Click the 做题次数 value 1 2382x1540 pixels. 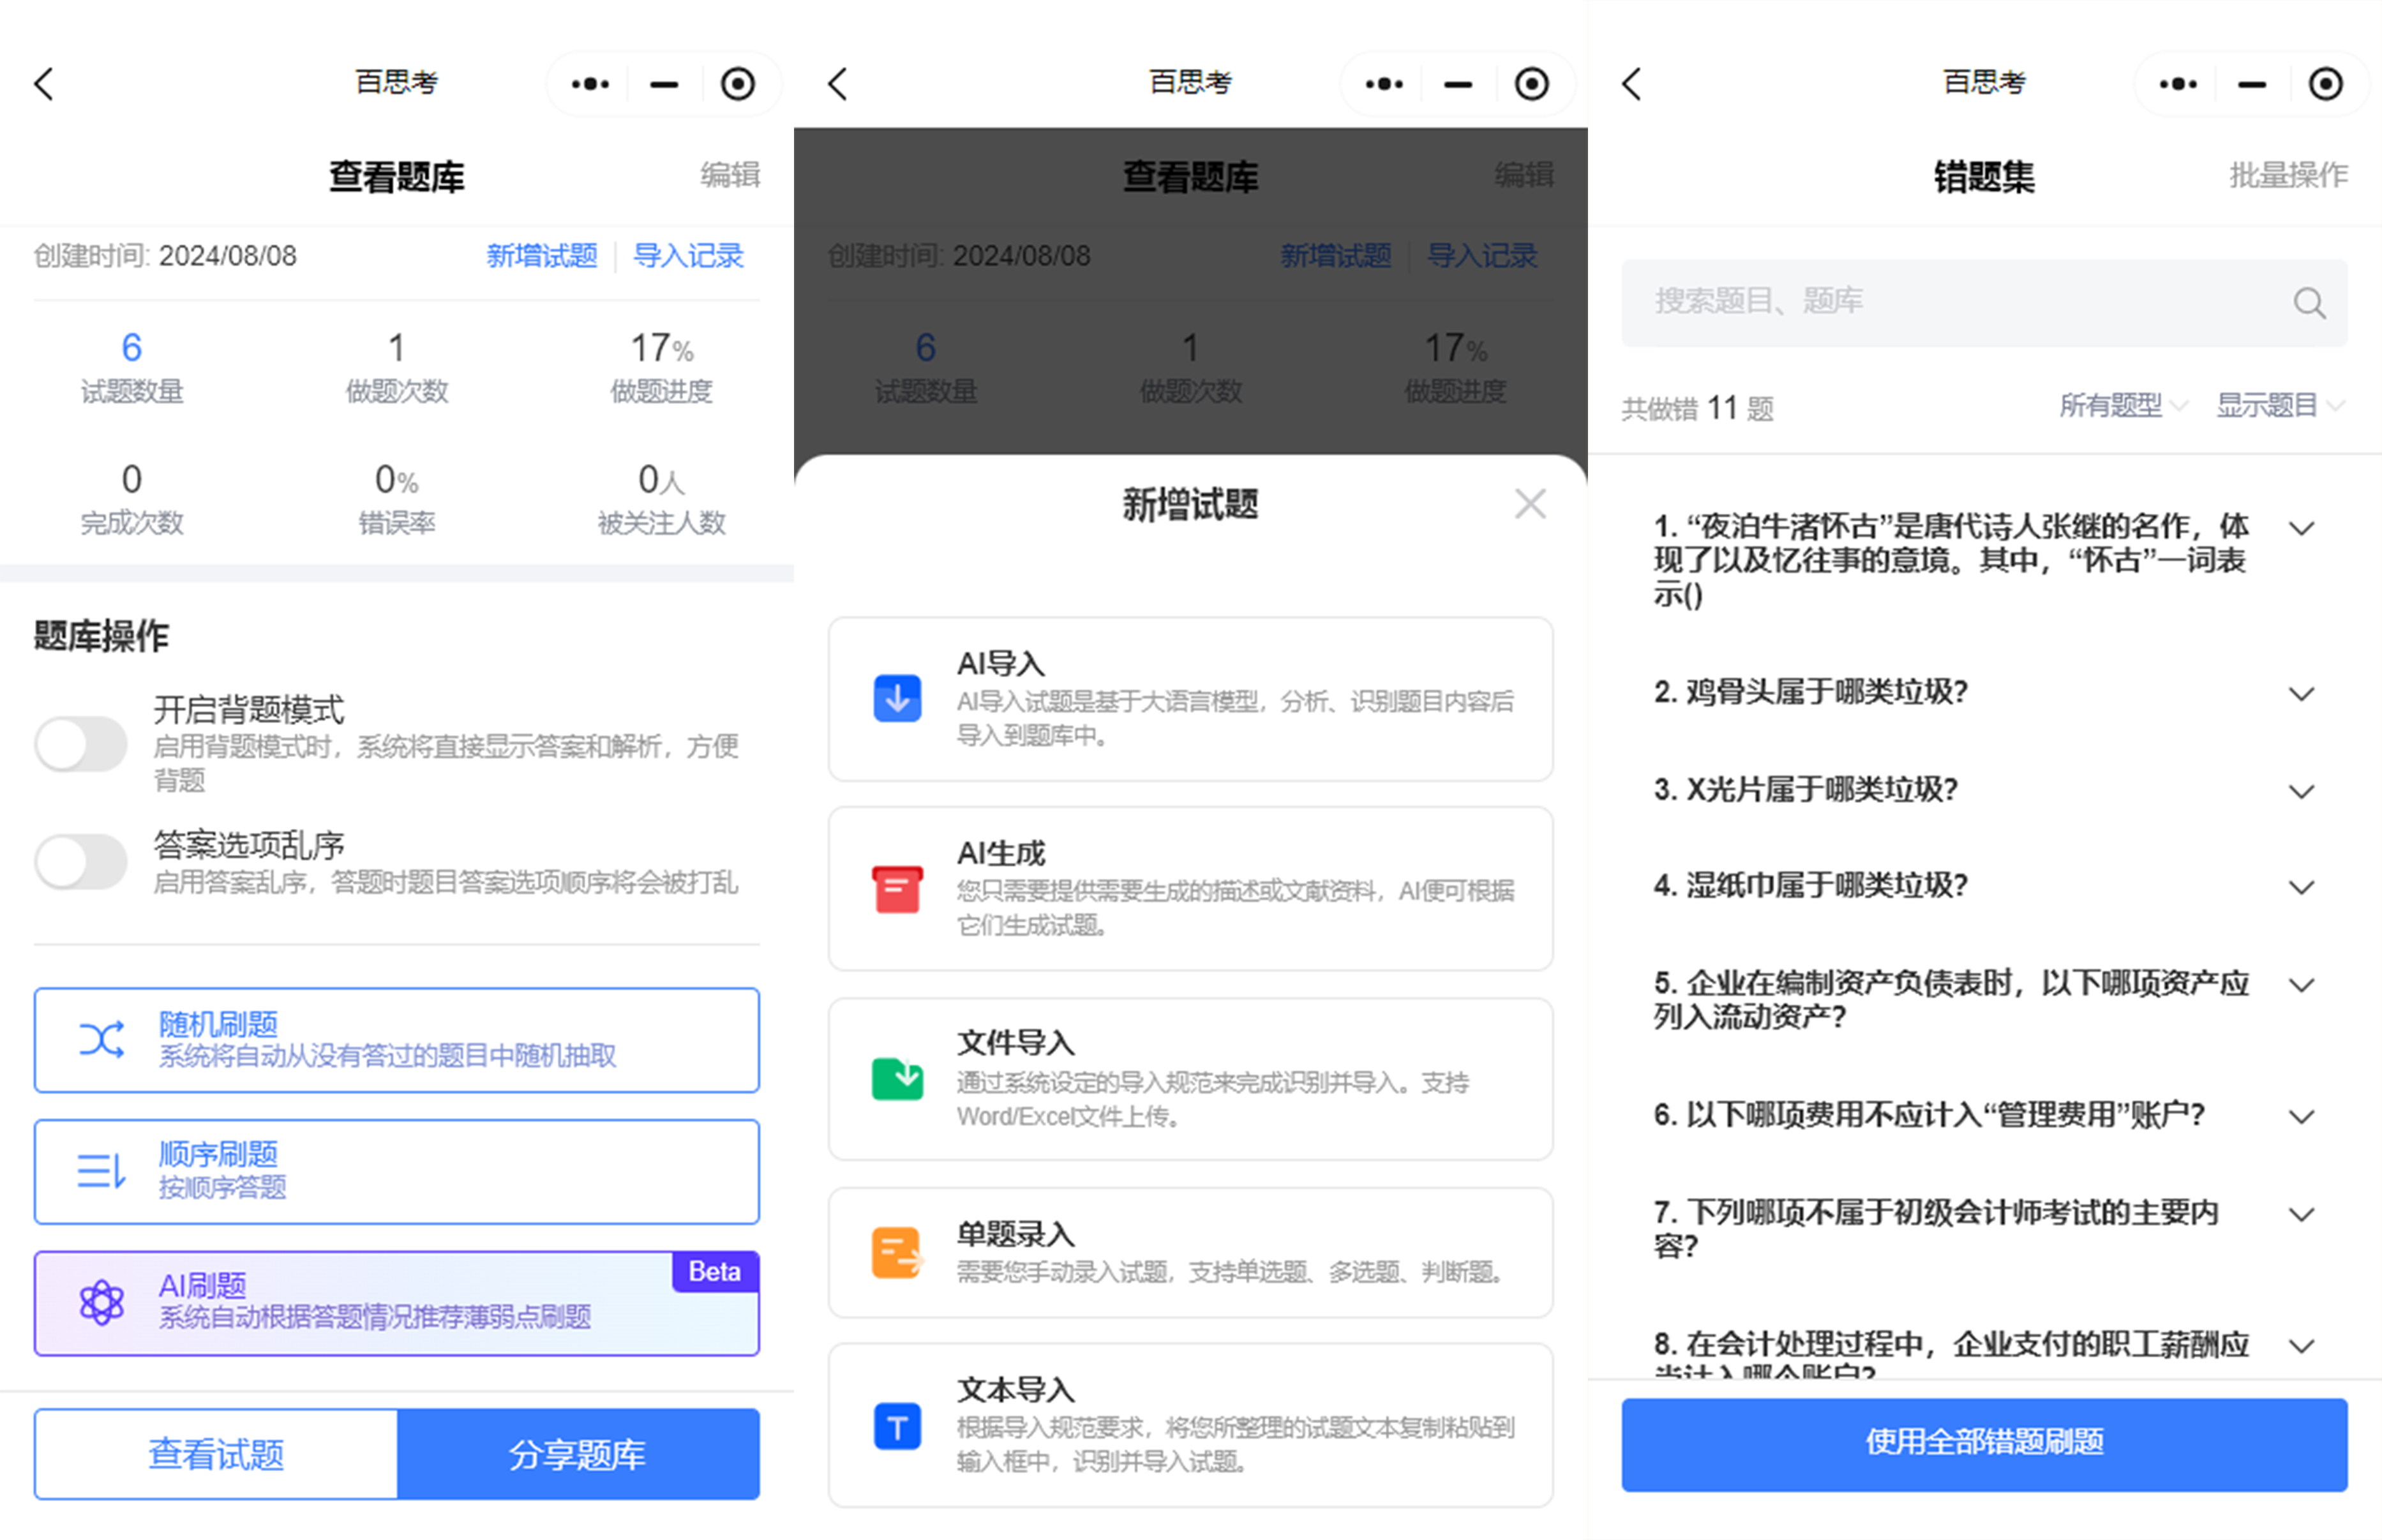(397, 348)
